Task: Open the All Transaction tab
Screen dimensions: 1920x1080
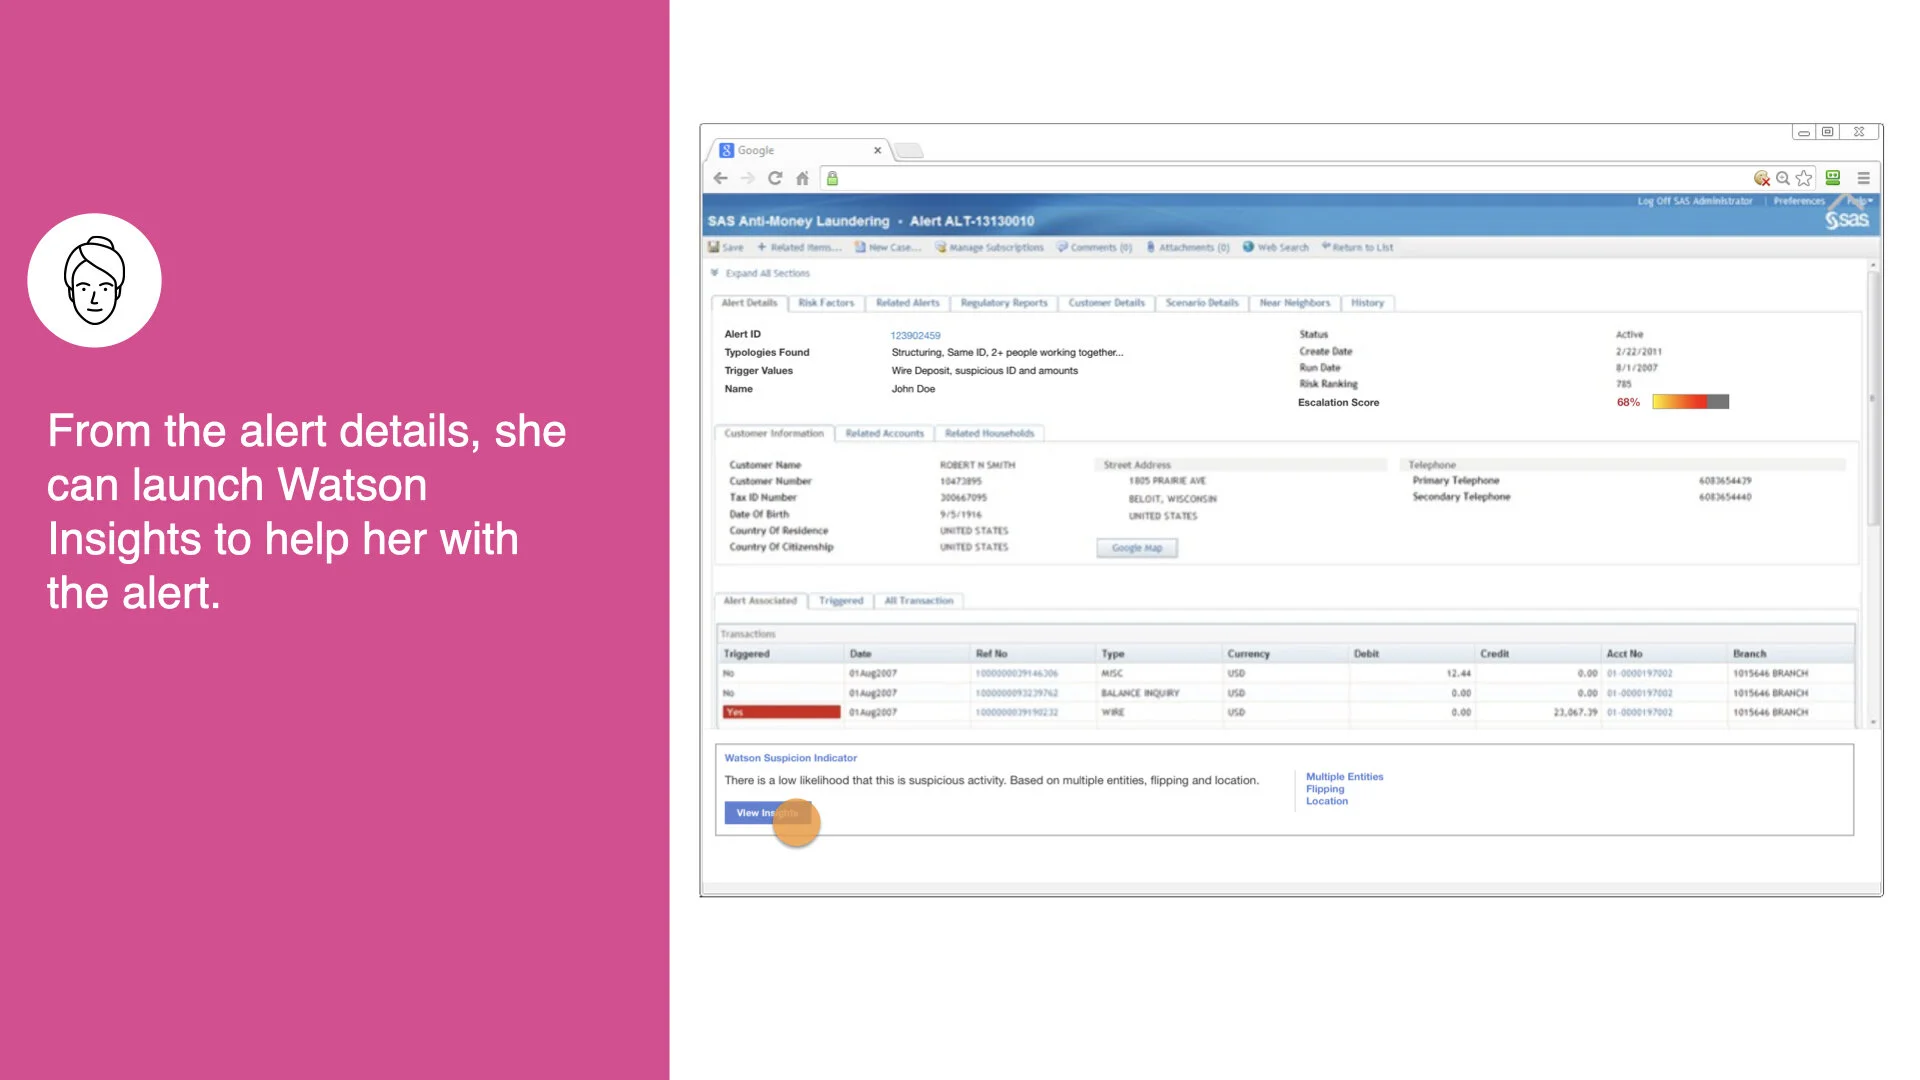Action: [918, 601]
